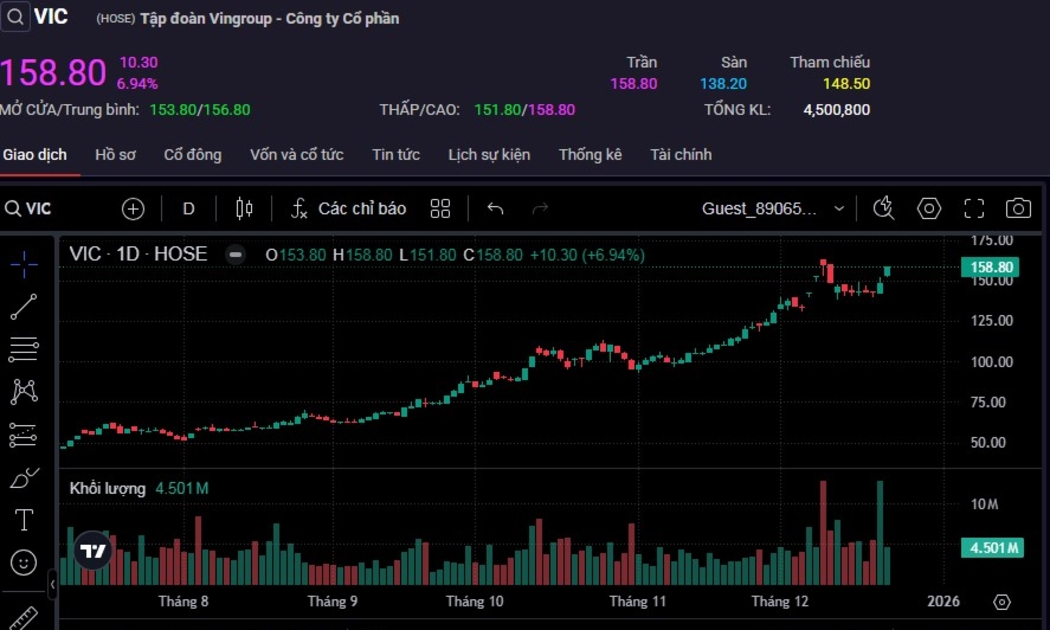Viewport: 1050px width, 630px height.
Task: Open the emoji icons tool
Action: (x=24, y=562)
